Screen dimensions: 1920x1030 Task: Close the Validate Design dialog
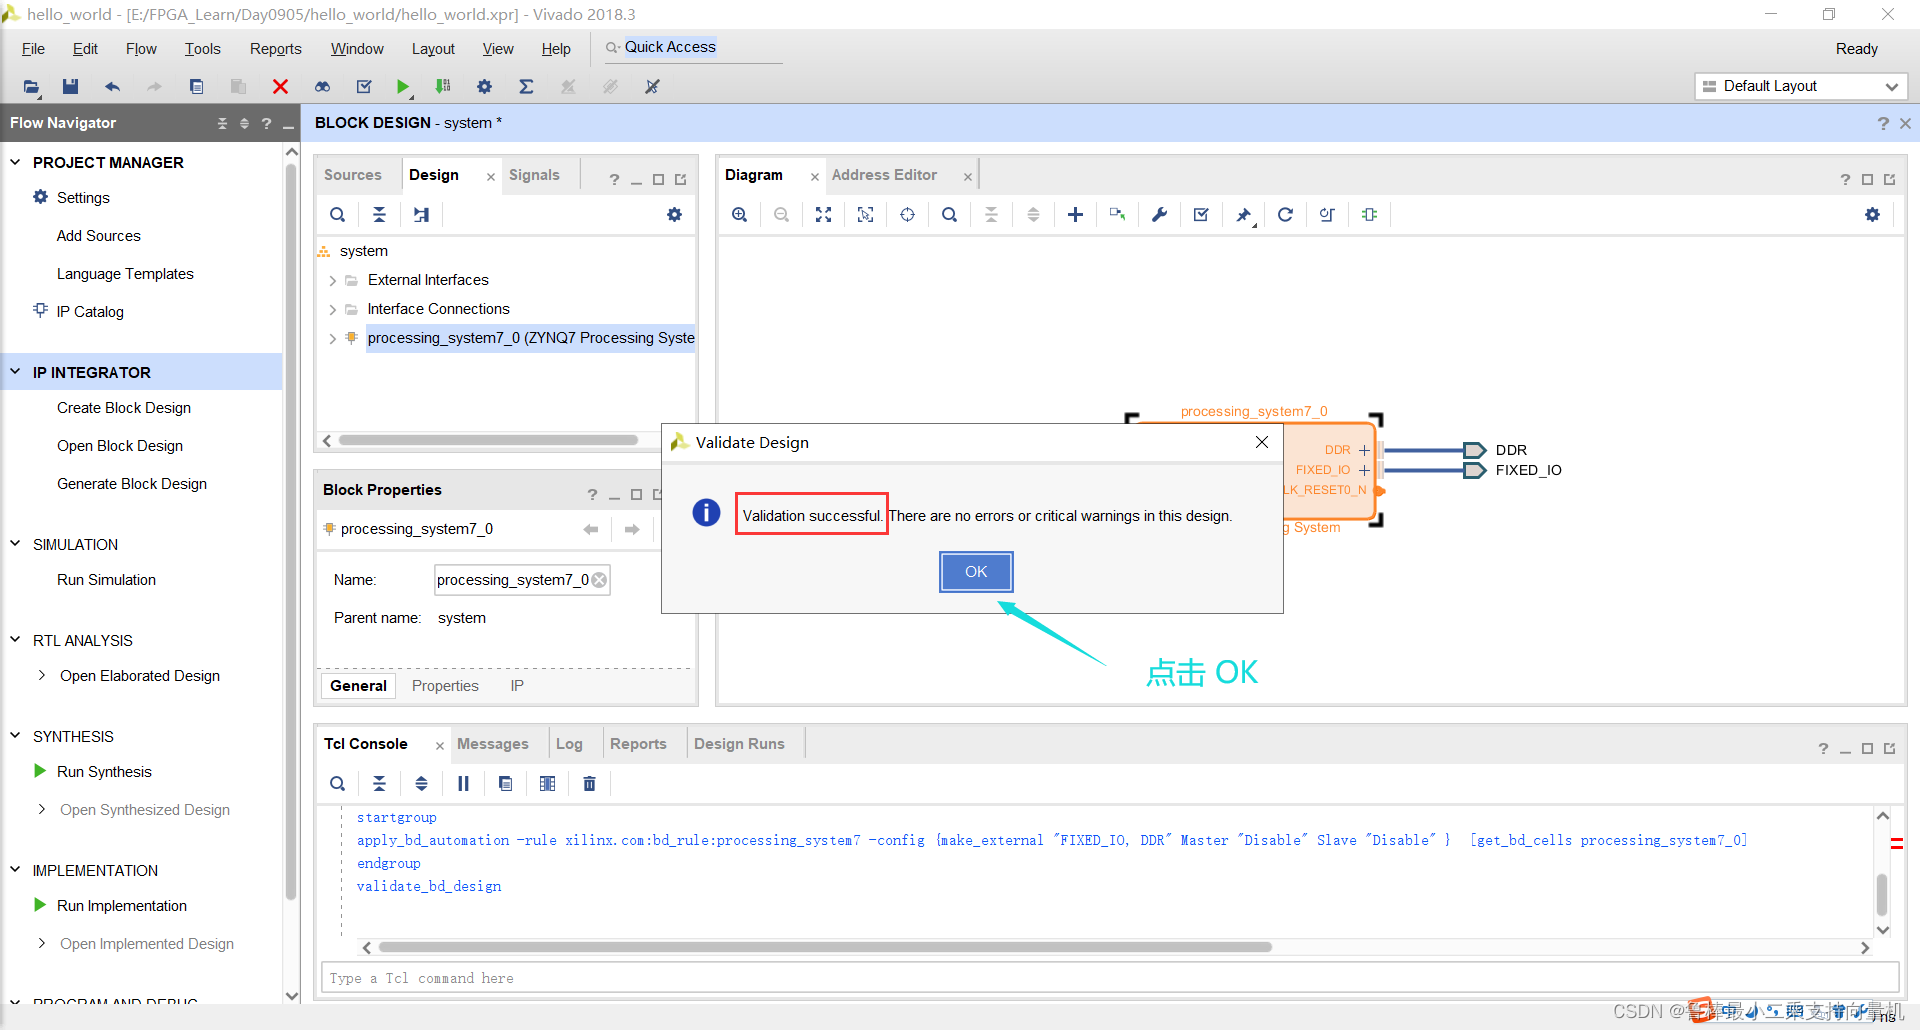pyautogui.click(x=1262, y=442)
